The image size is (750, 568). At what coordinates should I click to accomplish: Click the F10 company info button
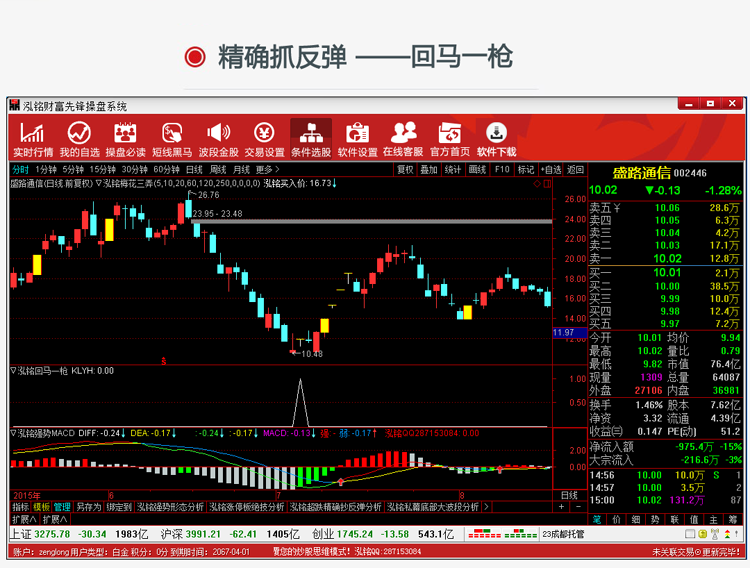(502, 170)
